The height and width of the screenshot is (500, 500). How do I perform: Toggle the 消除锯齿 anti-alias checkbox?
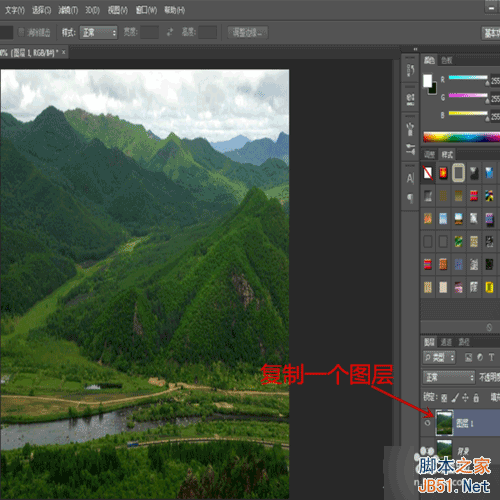tap(21, 32)
